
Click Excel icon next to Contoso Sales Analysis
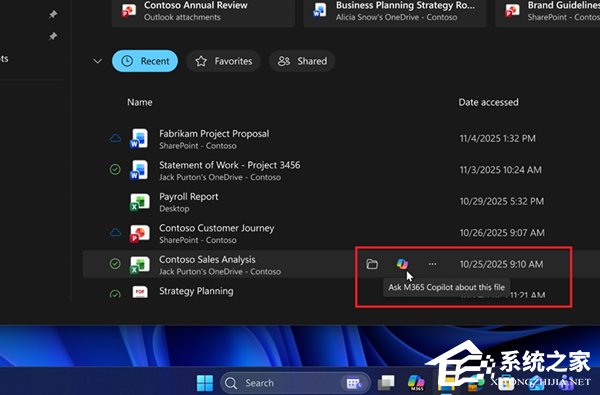pos(139,264)
